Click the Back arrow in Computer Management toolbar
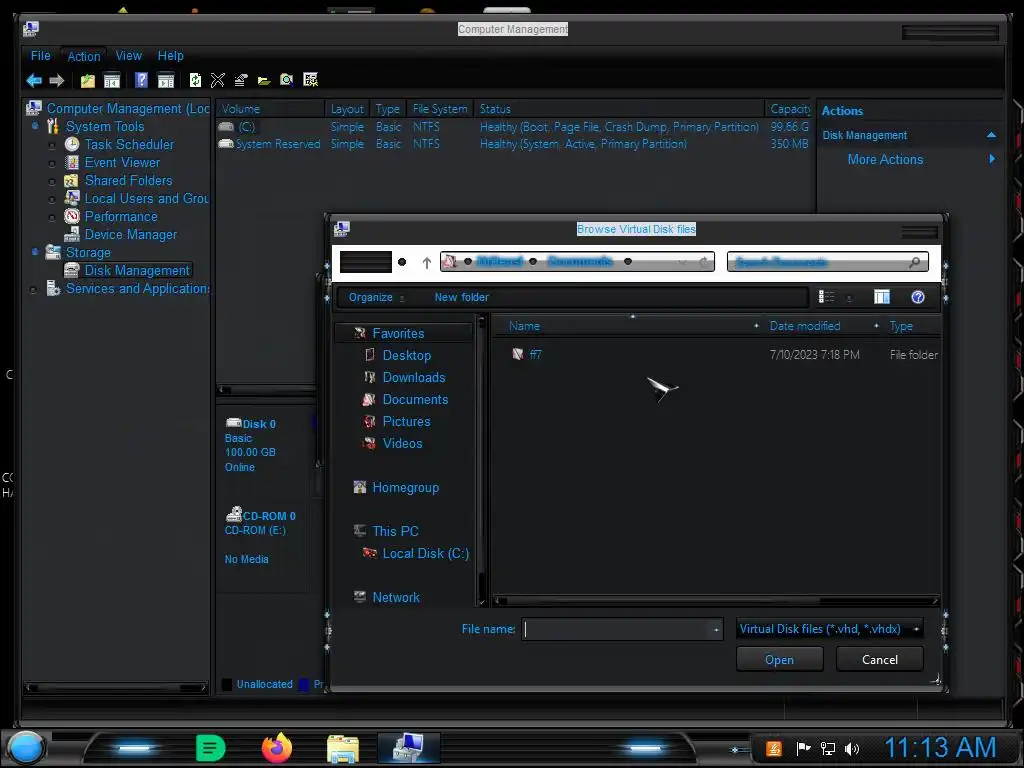The width and height of the screenshot is (1024, 768). click(x=34, y=80)
